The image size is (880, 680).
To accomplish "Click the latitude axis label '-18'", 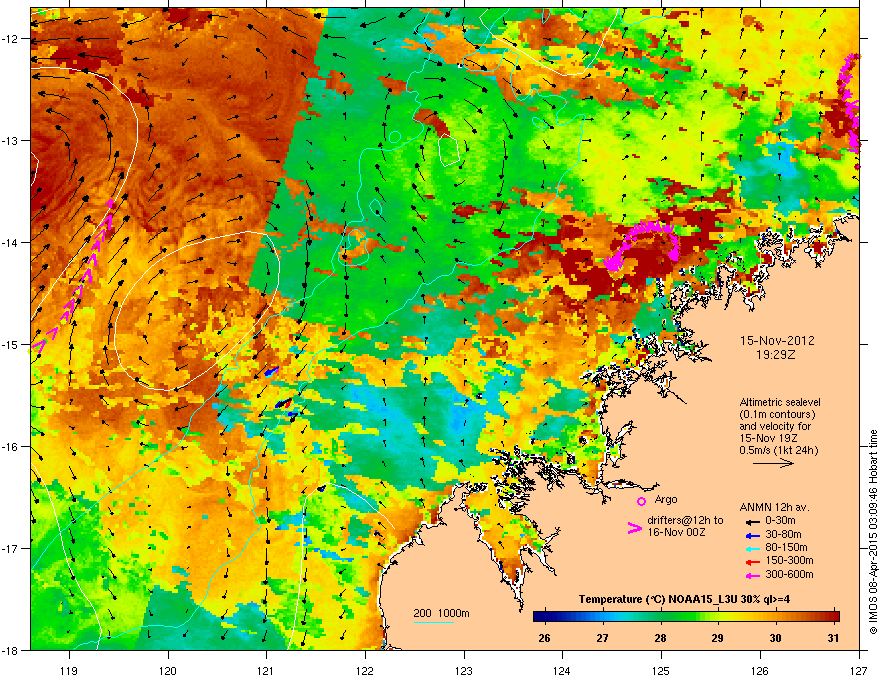I will 11,650.
